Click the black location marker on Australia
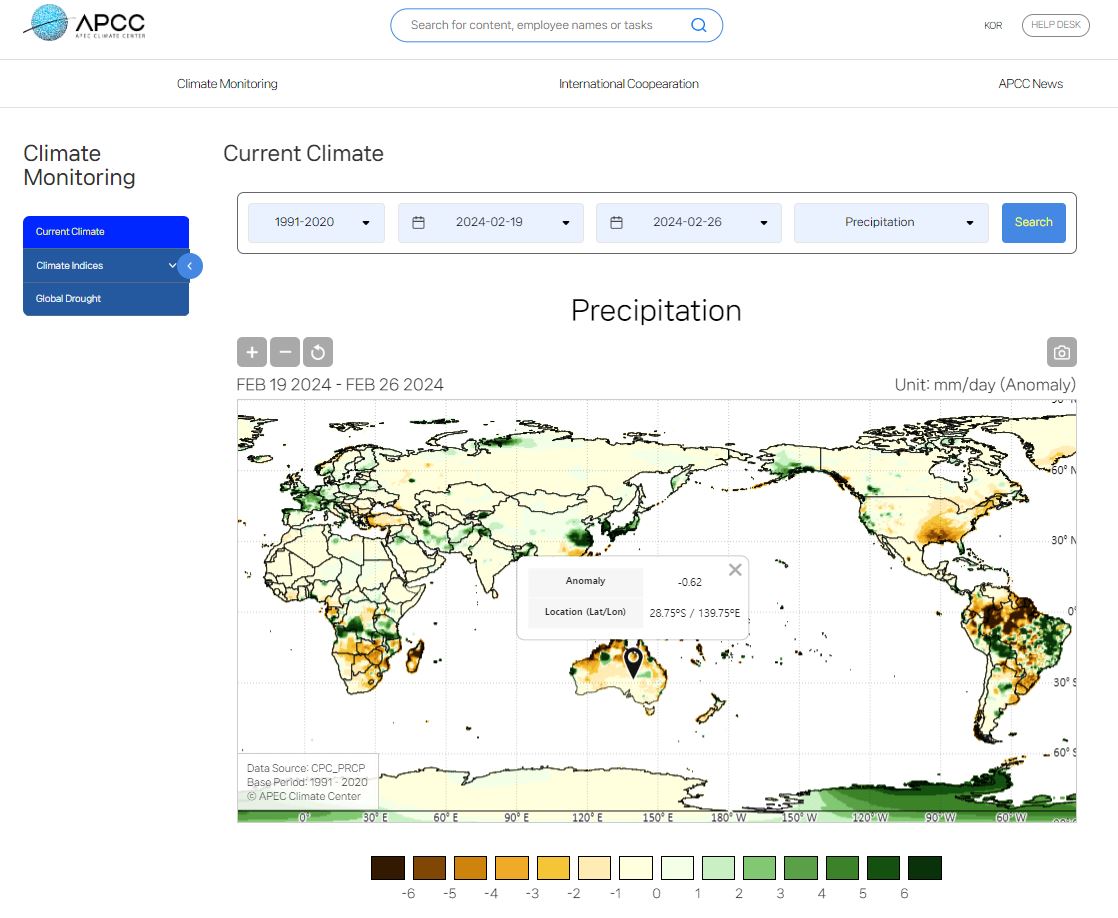This screenshot has height=918, width=1118. [x=633, y=661]
